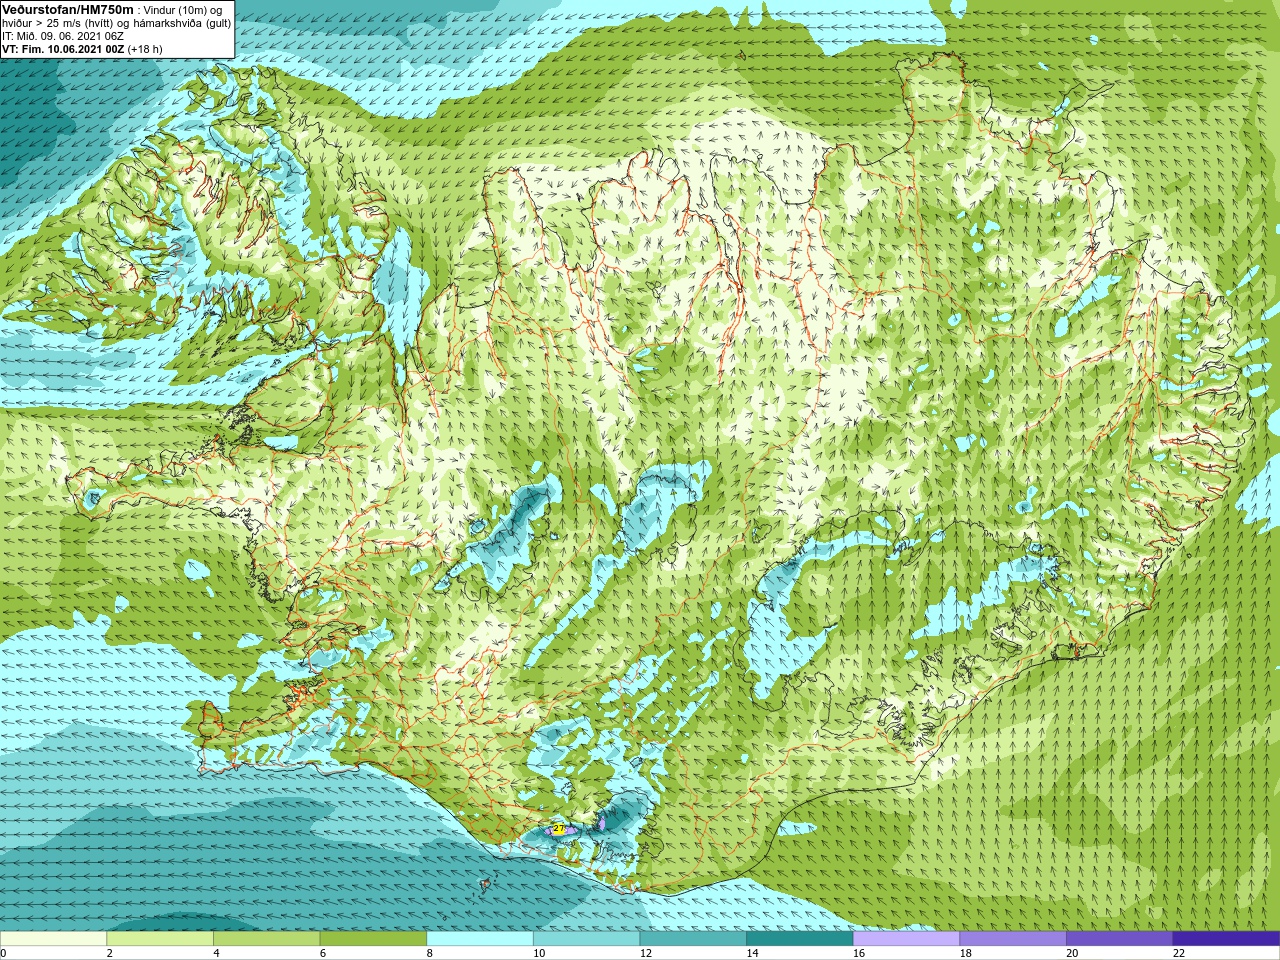Click the legend scale label '0'
Screen dimensions: 1280x960
pos(3,953)
